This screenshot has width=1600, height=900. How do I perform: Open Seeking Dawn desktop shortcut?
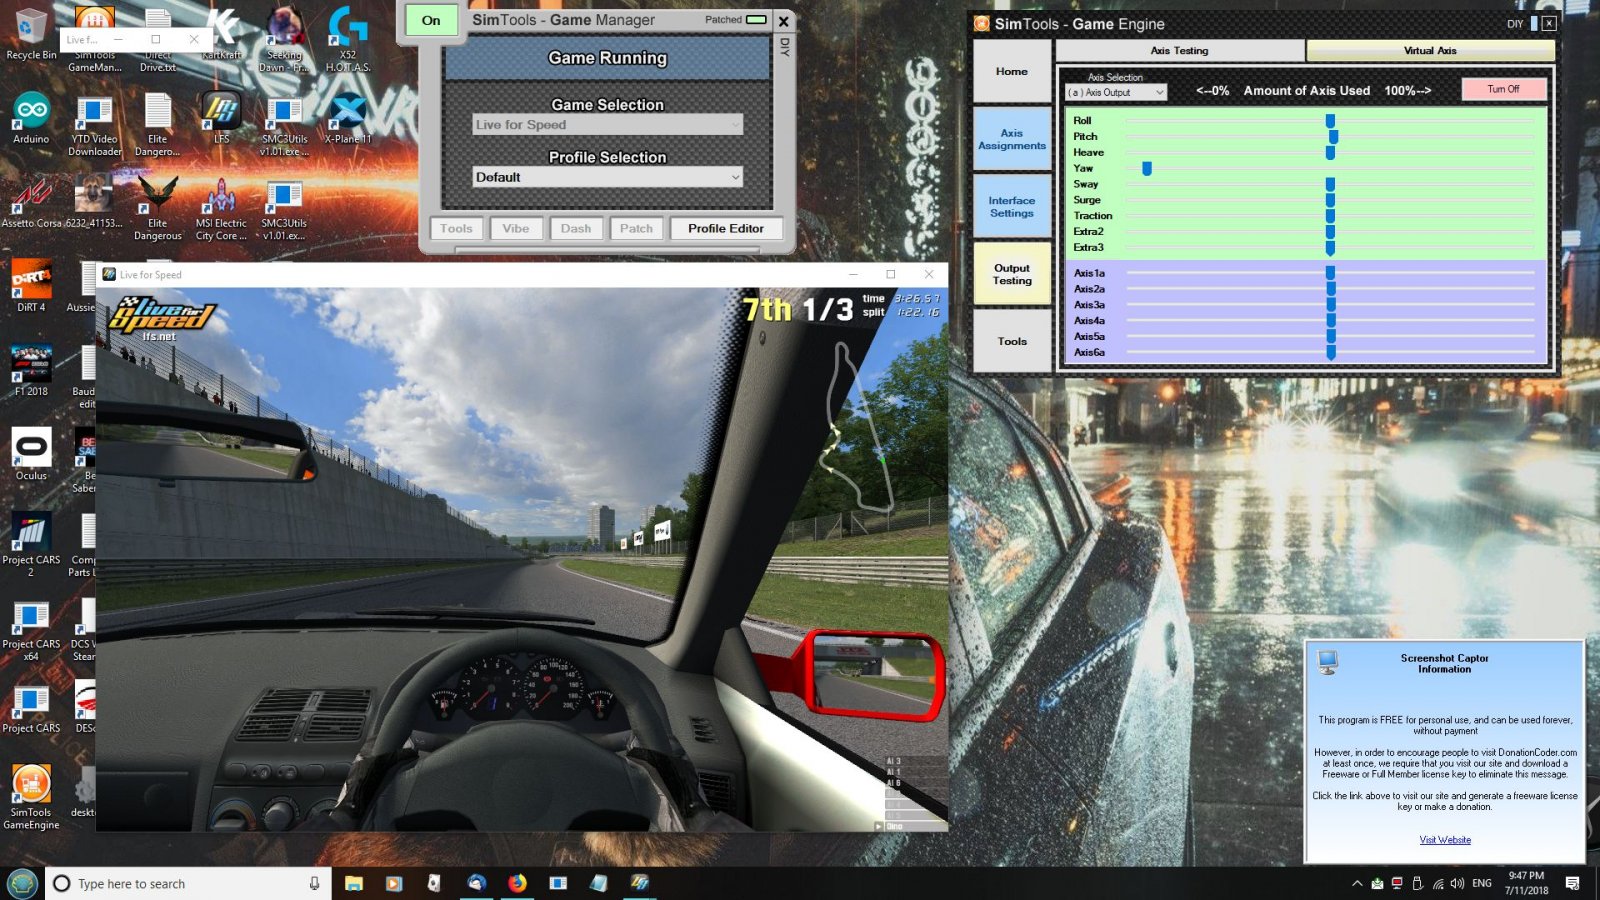tap(284, 40)
